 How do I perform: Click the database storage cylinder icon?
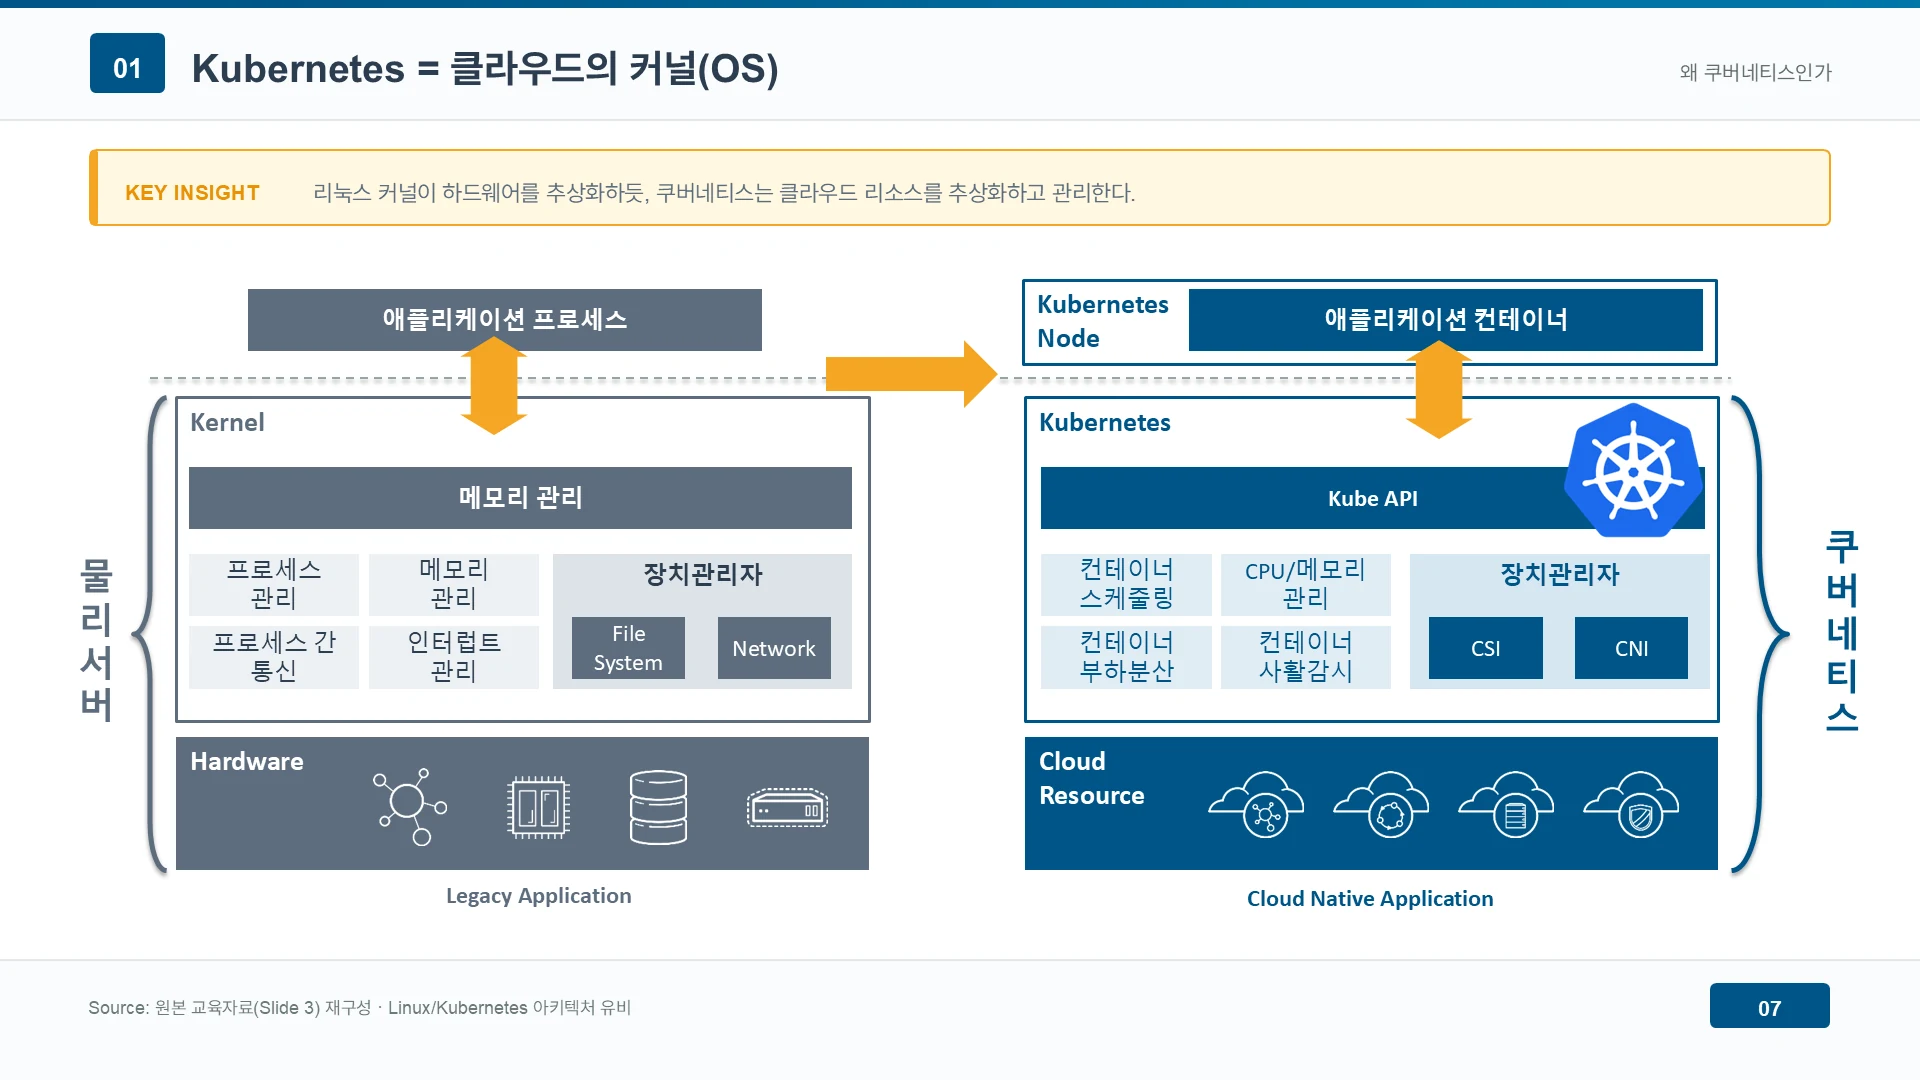pyautogui.click(x=658, y=807)
